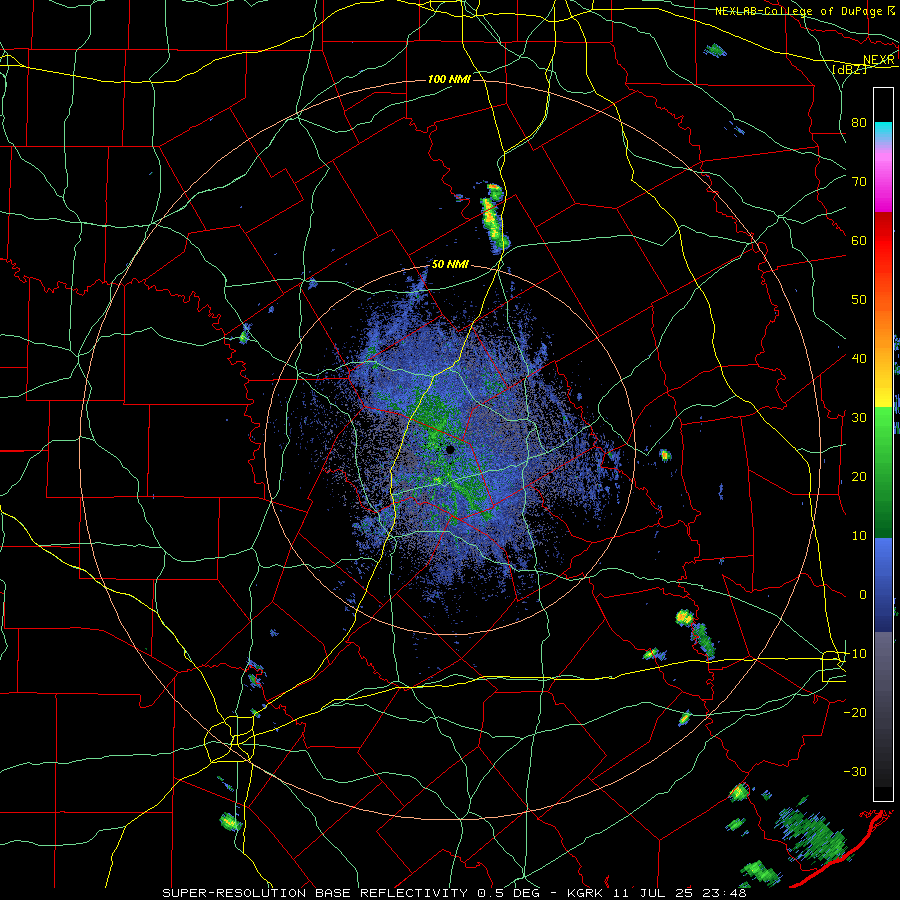Click the -30 value on the dBZ scale
Image resolution: width=900 pixels, height=900 pixels.
tap(855, 771)
